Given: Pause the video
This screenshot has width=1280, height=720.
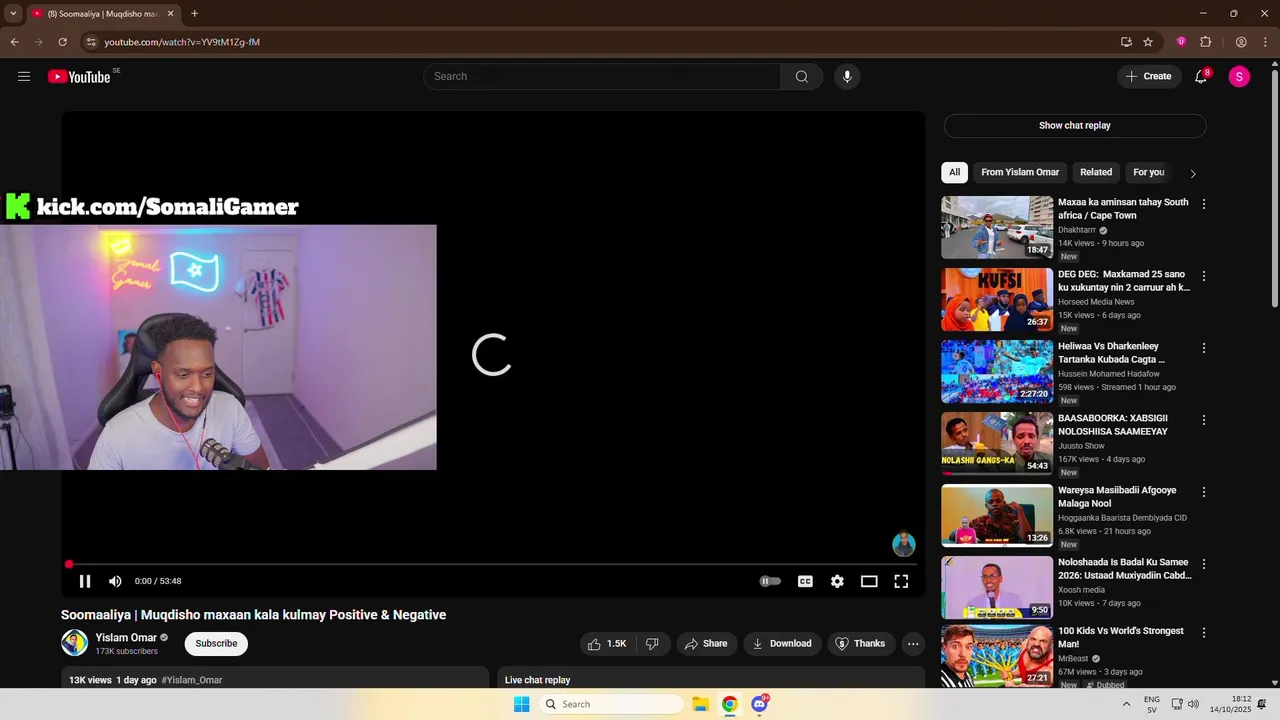Looking at the screenshot, I should [x=85, y=581].
